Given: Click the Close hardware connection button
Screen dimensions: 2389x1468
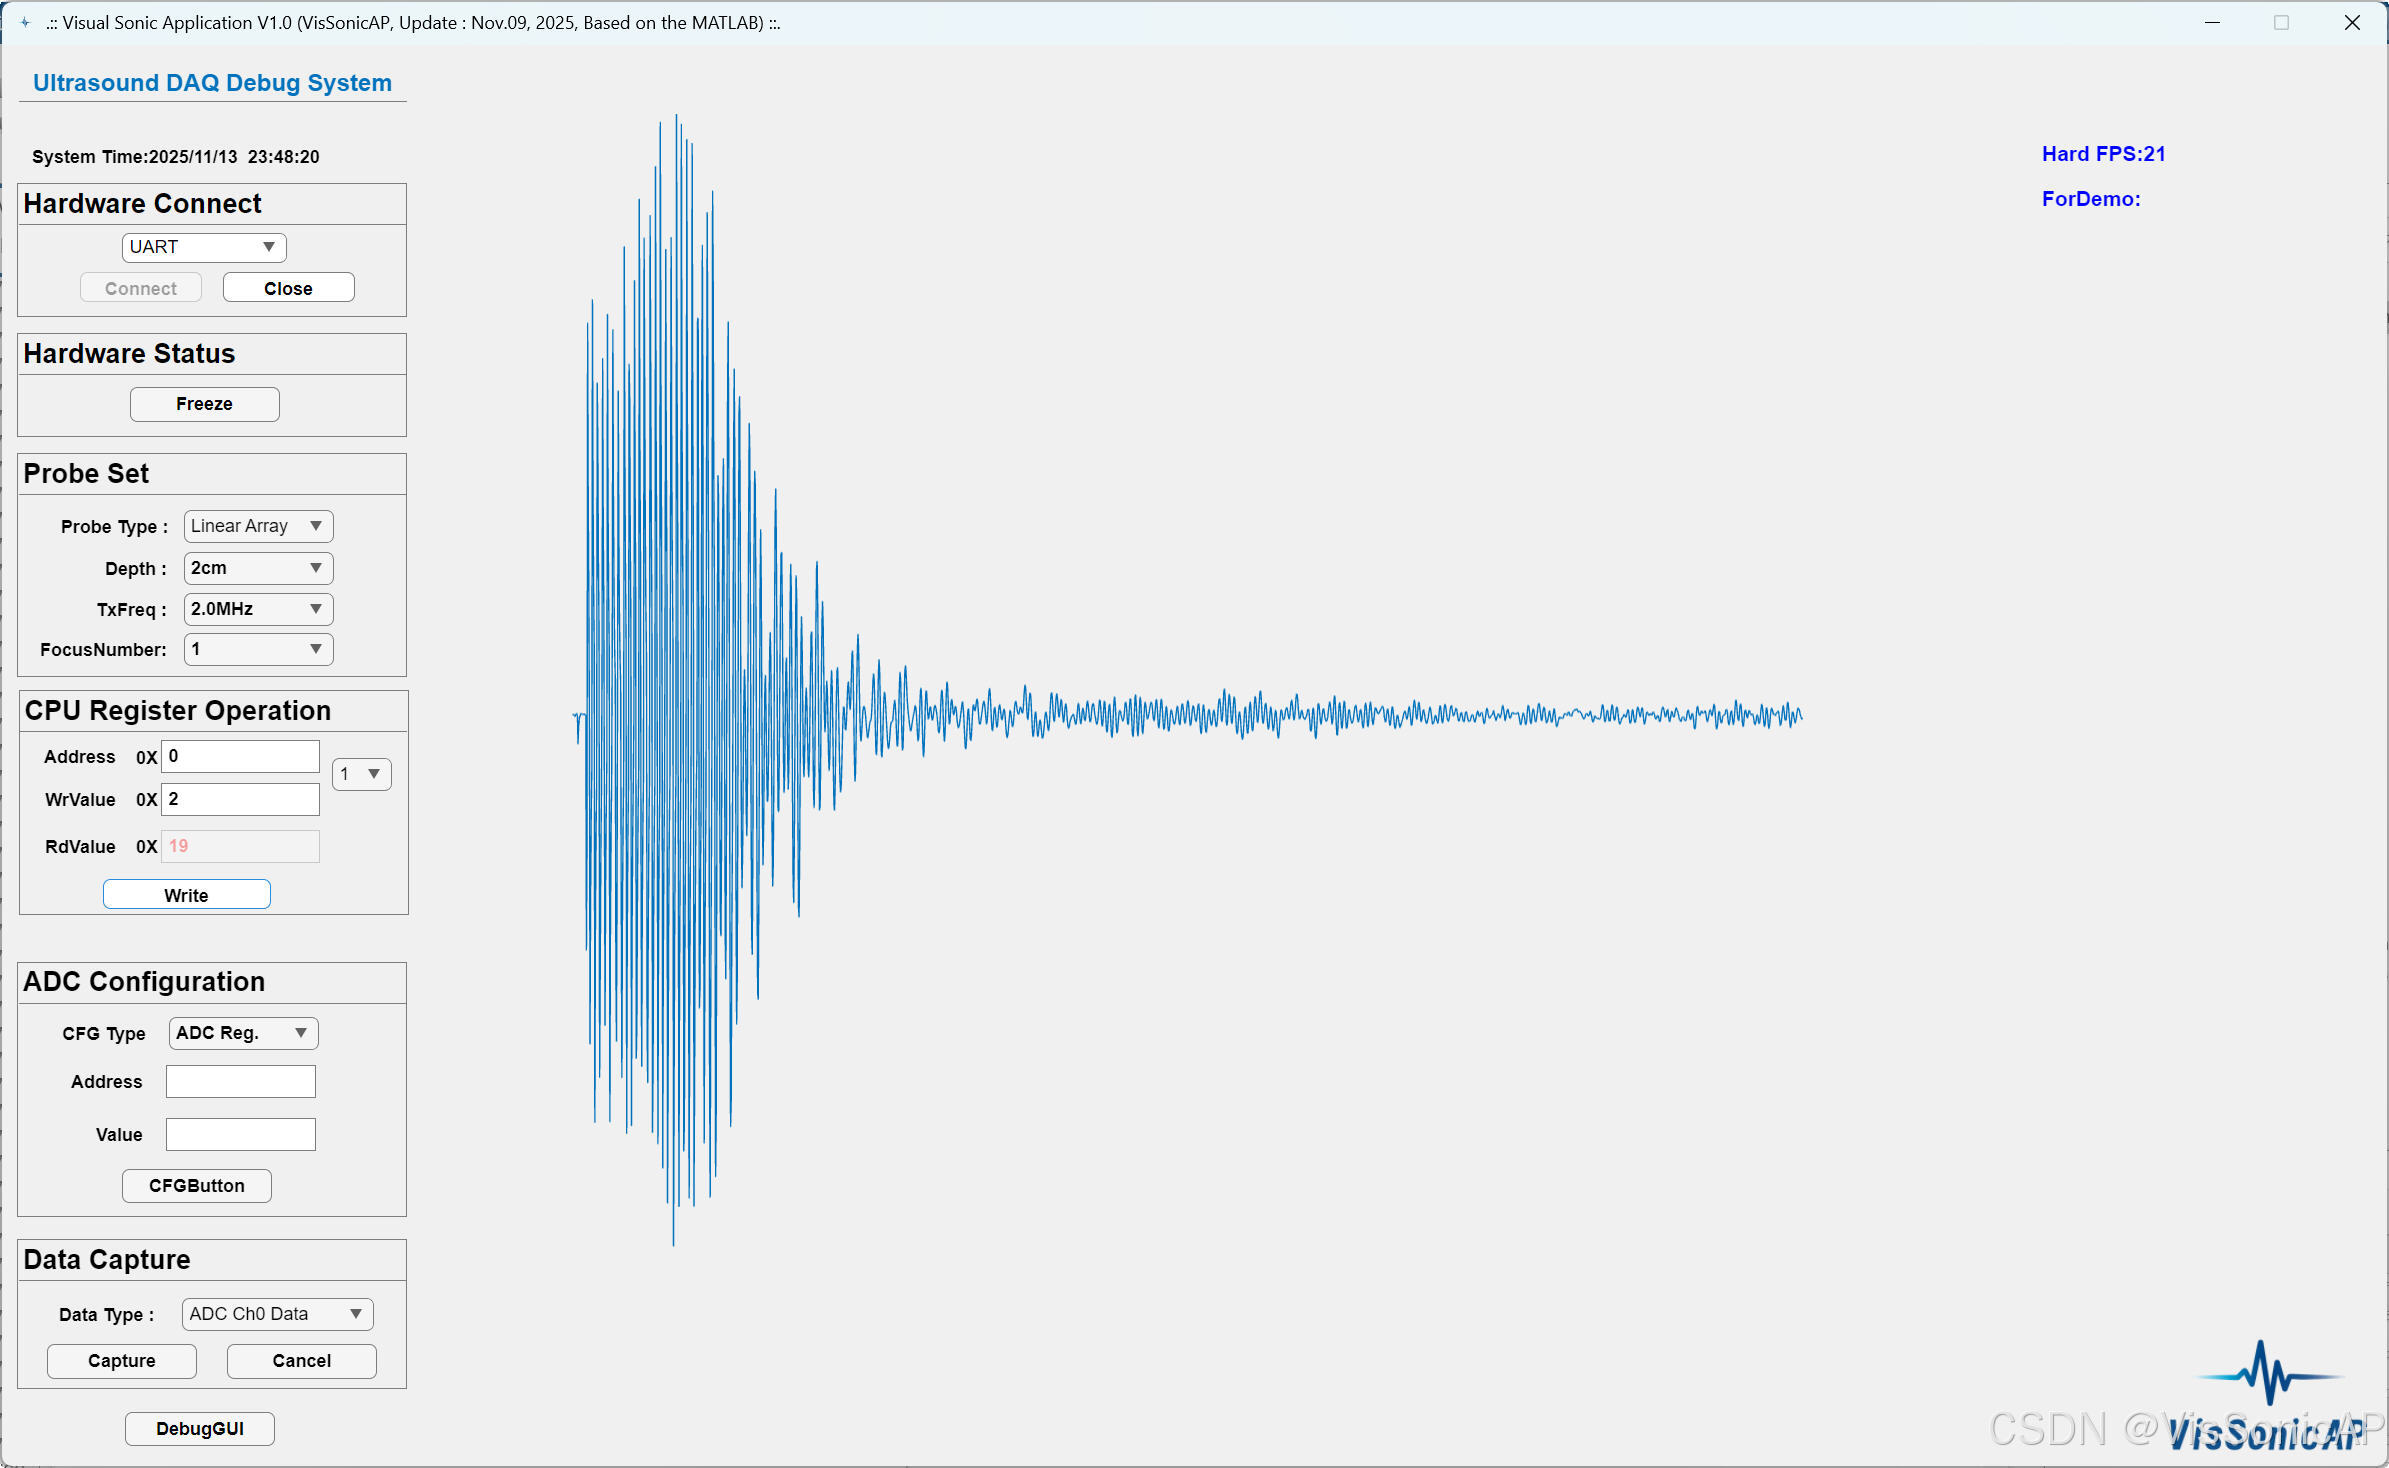Looking at the screenshot, I should [288, 288].
